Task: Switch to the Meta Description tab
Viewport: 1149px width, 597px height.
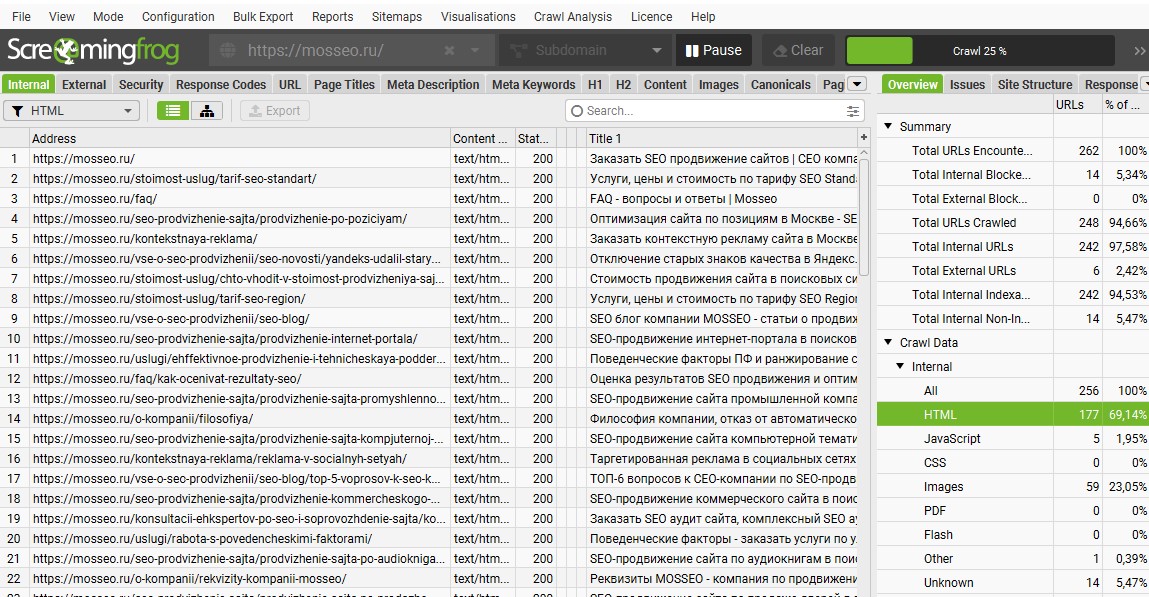Action: 432,84
